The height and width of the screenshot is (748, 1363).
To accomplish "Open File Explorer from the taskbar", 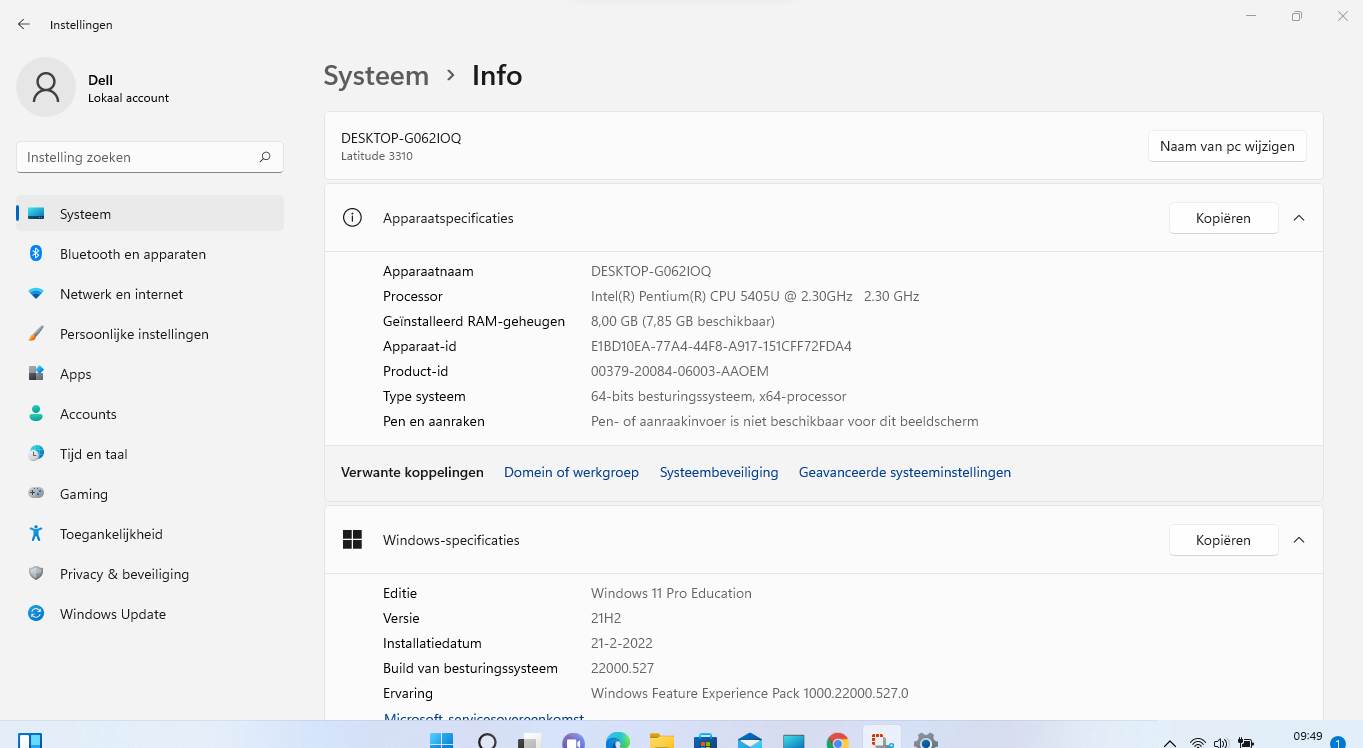I will tap(662, 741).
